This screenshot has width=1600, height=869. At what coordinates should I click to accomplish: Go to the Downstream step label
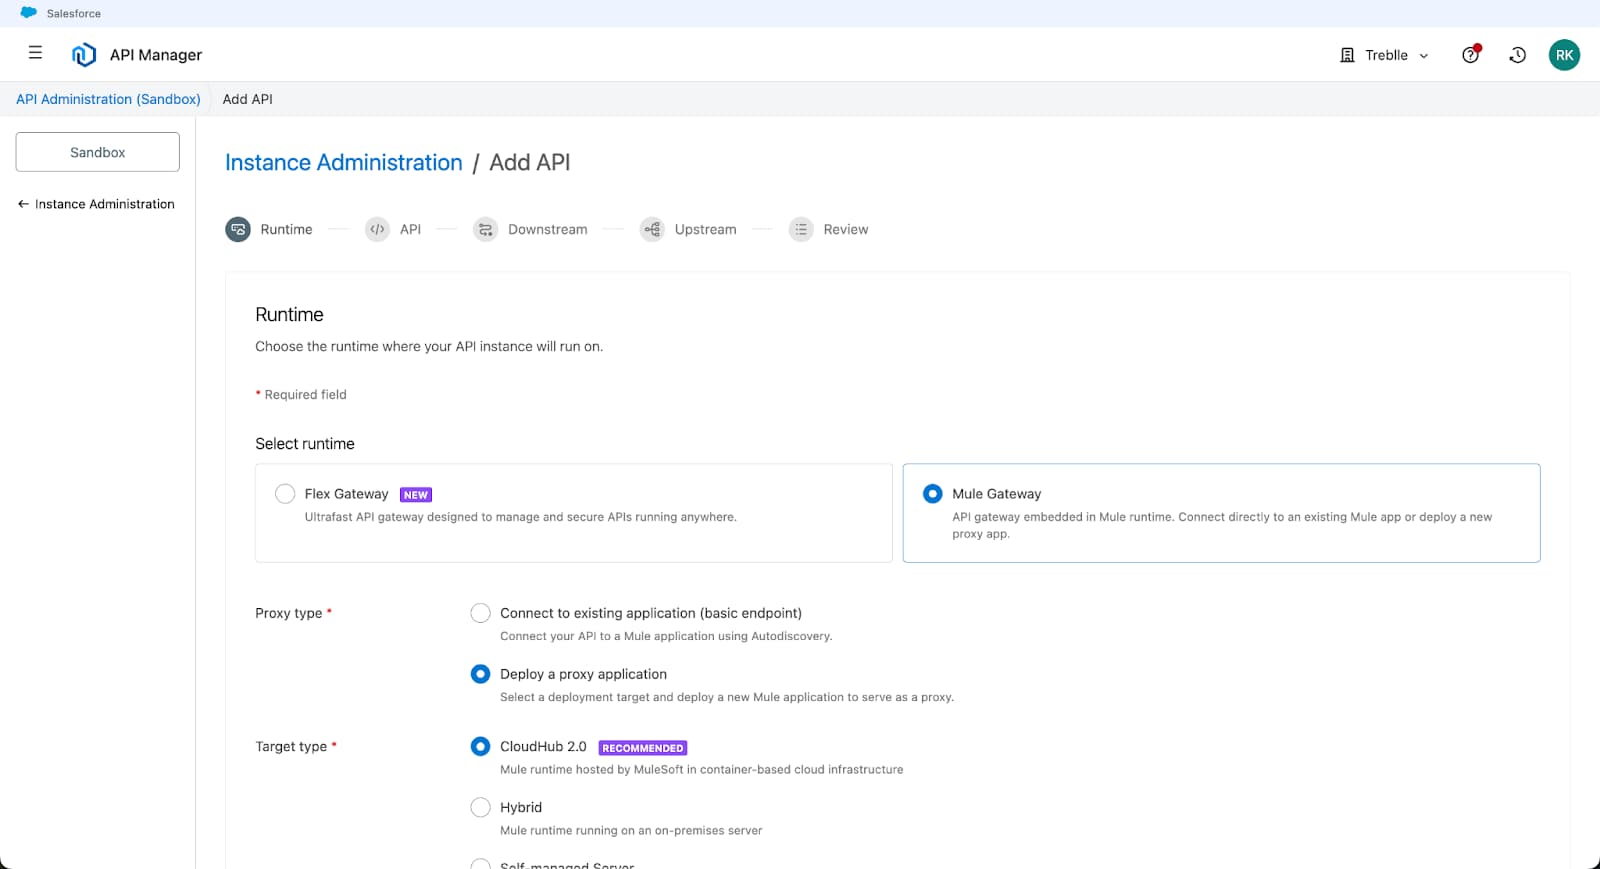547,229
